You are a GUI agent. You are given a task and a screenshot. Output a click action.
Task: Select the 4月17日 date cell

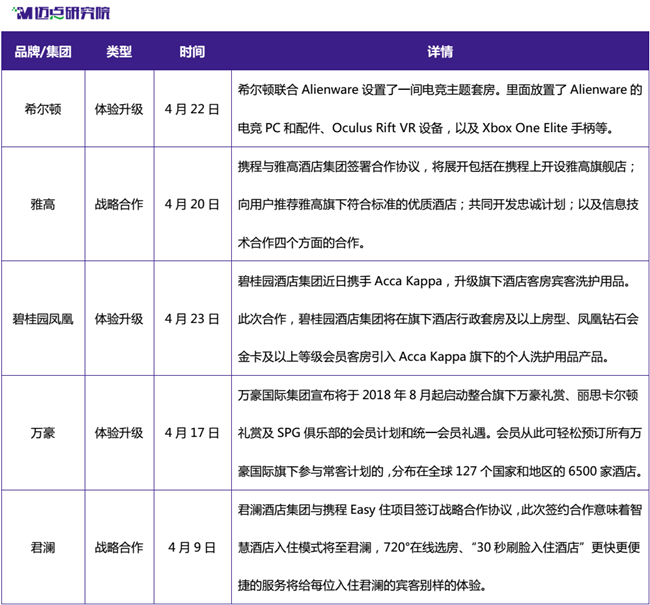tap(192, 433)
